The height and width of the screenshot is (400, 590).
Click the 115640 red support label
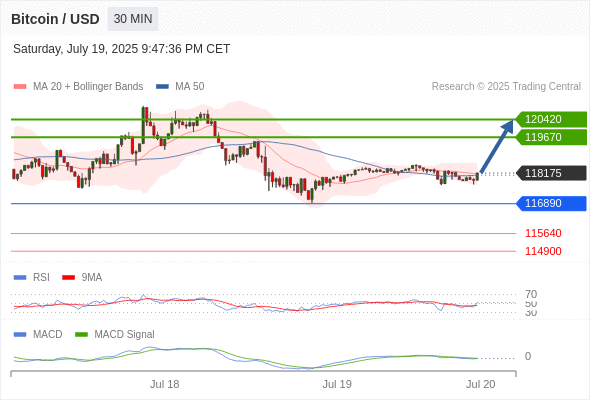pyautogui.click(x=543, y=233)
